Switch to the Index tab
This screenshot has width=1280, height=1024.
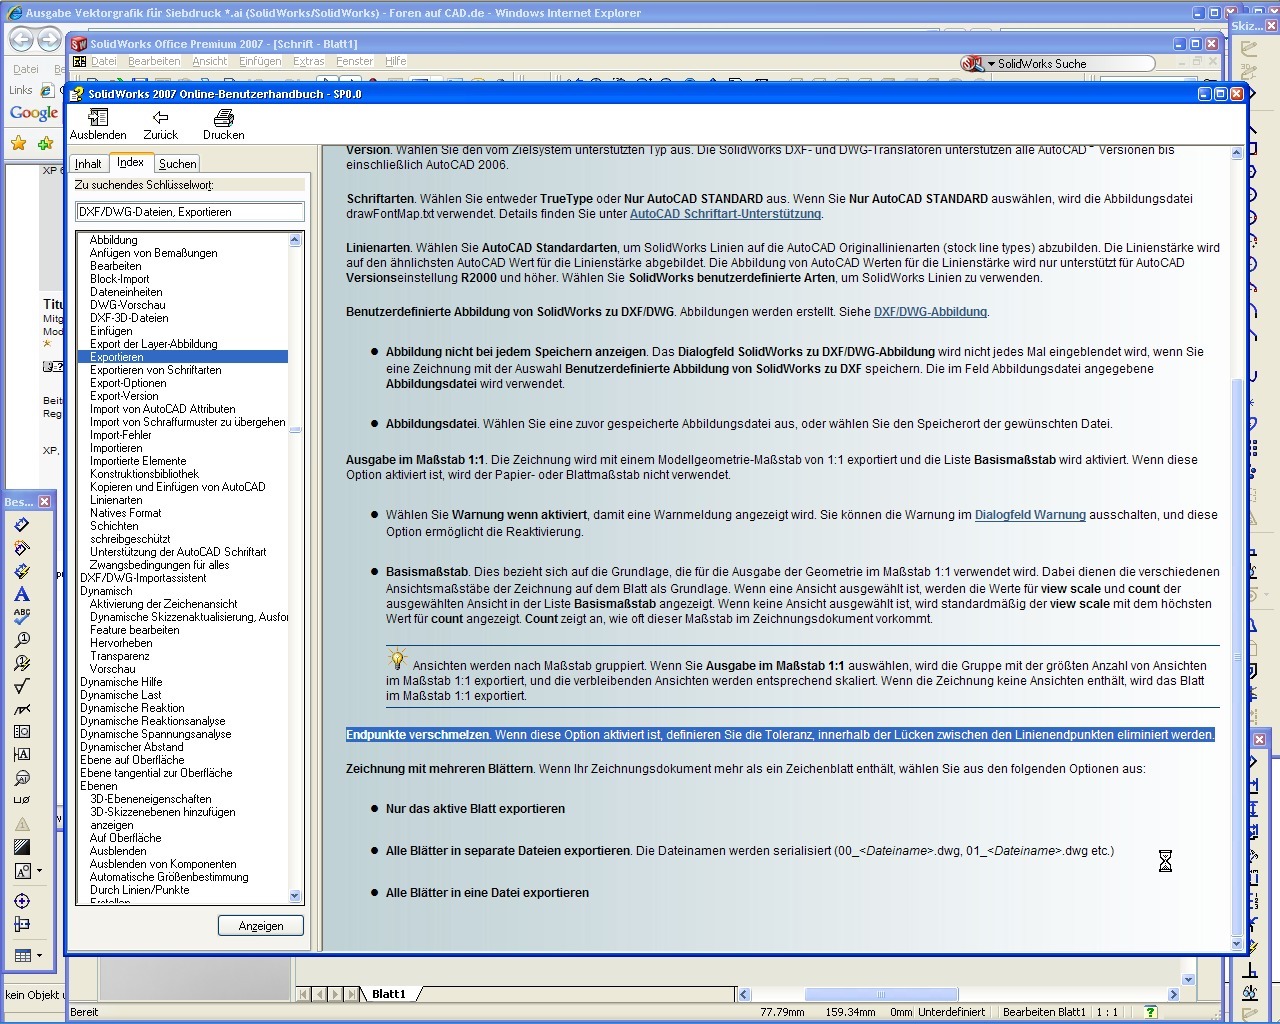point(130,162)
